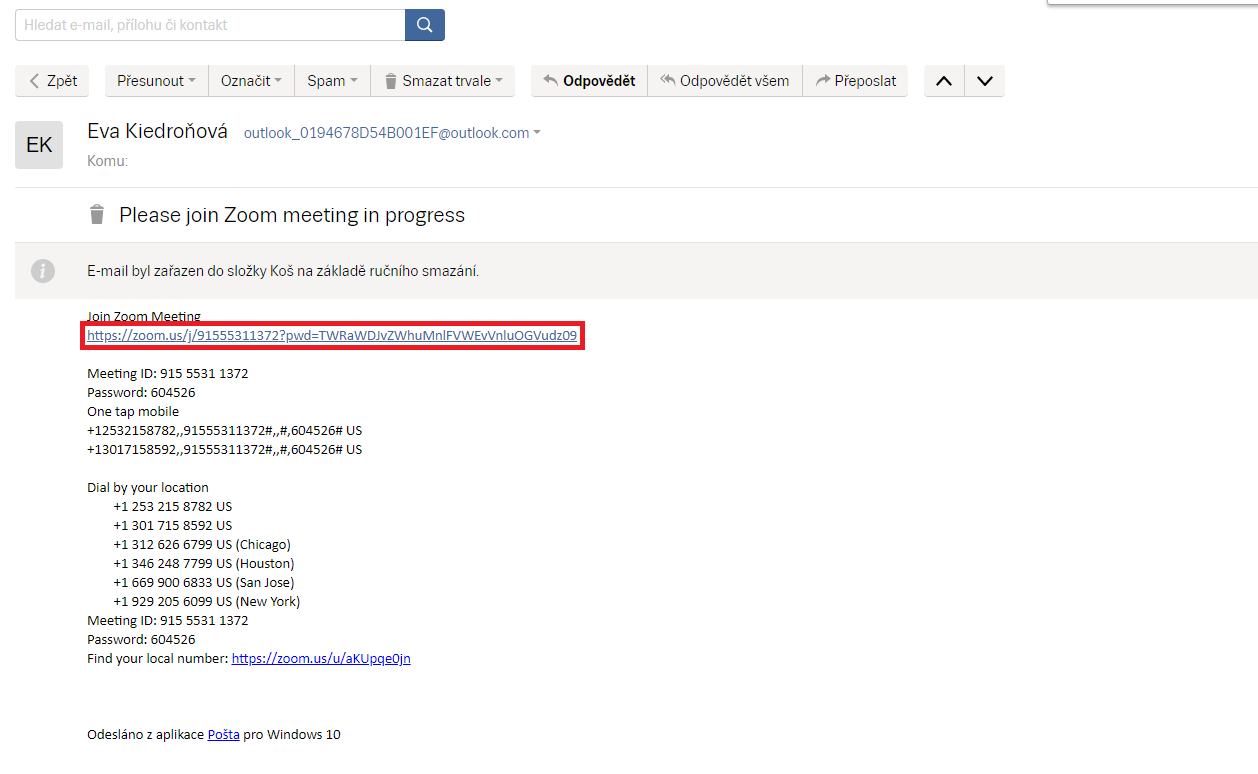Focus the e-mail search field
Screen dimensions: 1258x774
(x=210, y=25)
